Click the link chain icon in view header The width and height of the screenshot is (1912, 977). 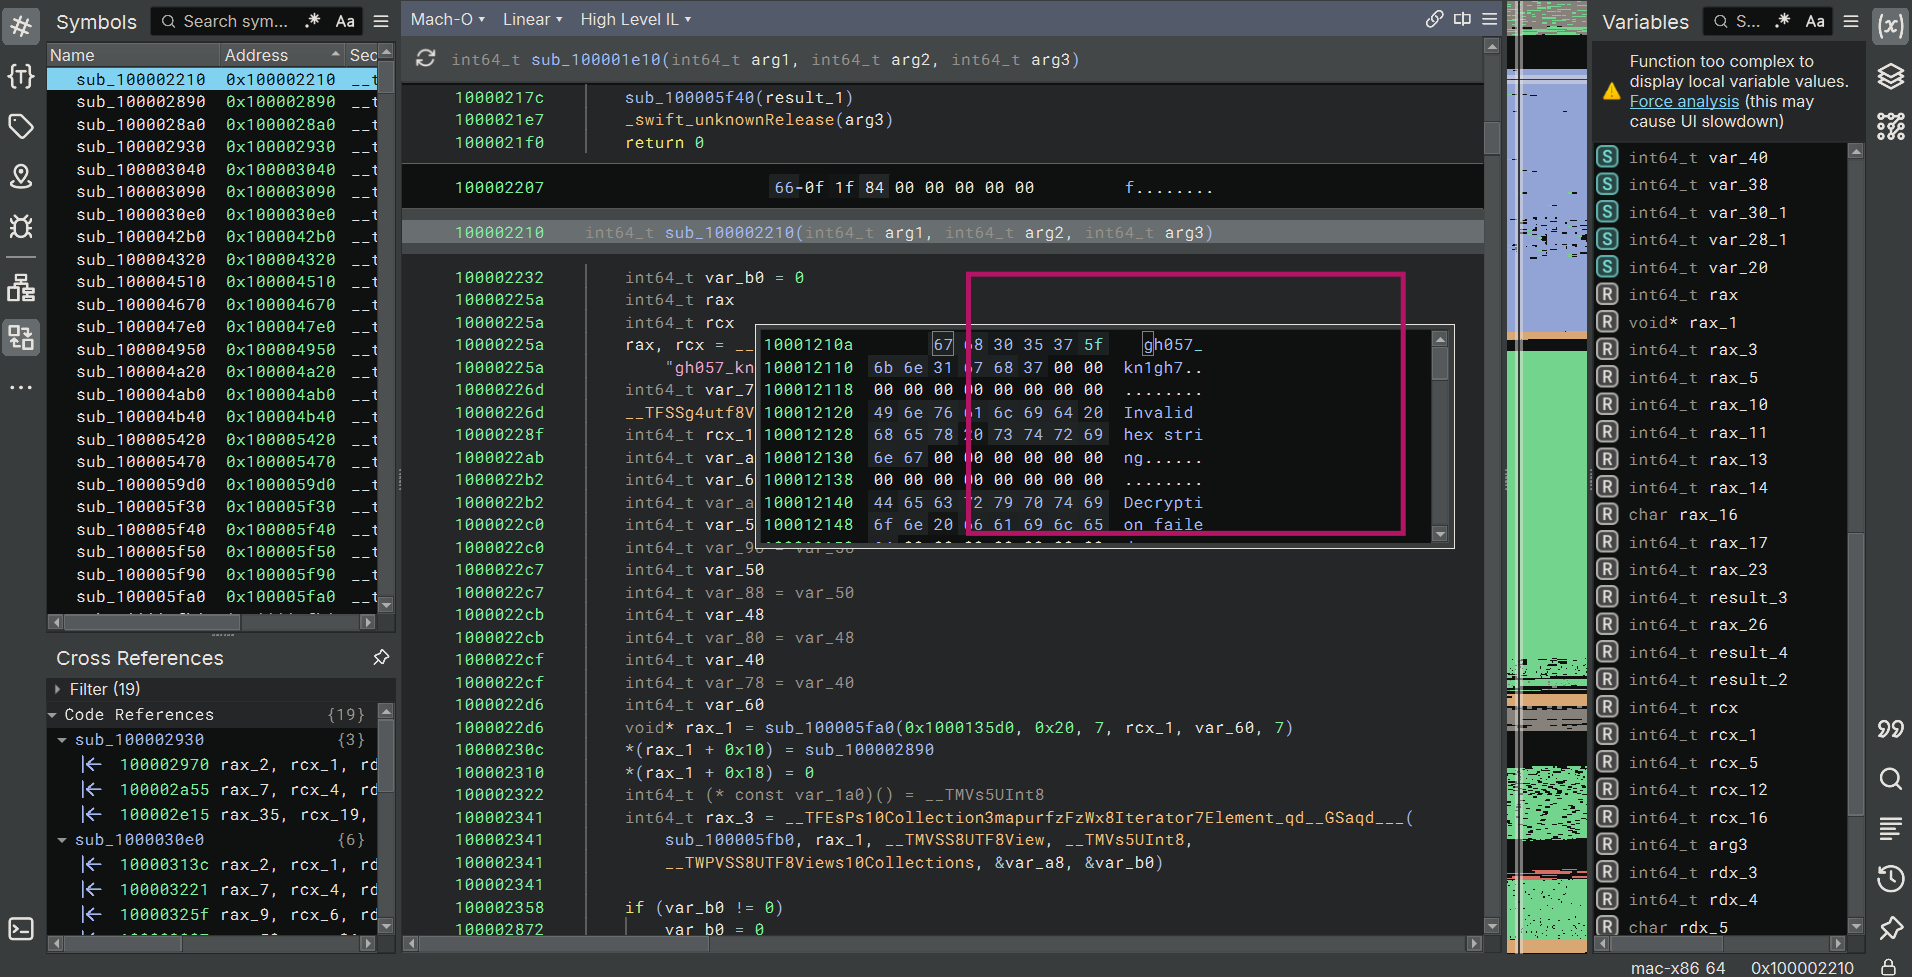(1435, 19)
